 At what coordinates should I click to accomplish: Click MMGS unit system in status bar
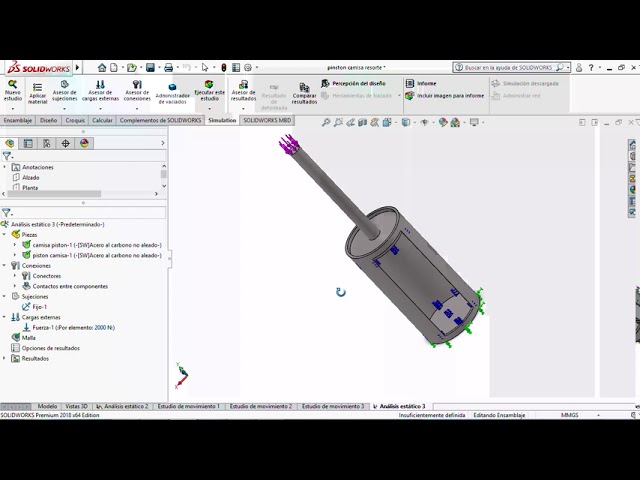coord(569,415)
